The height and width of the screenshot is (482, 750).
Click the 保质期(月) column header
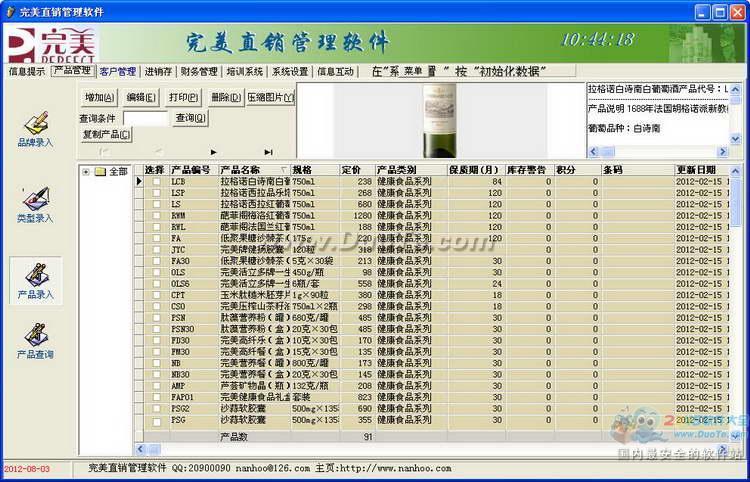[x=476, y=170]
